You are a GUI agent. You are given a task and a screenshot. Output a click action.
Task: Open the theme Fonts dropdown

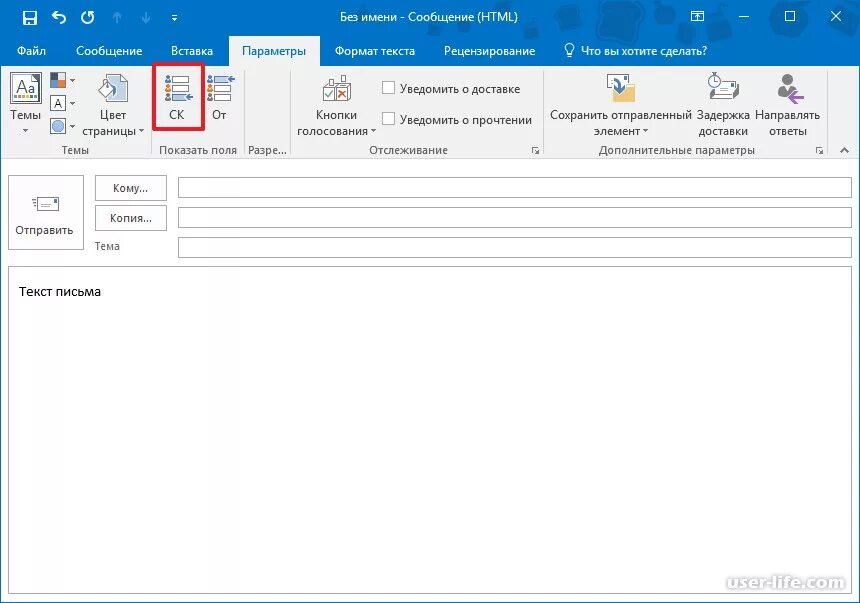tap(63, 103)
